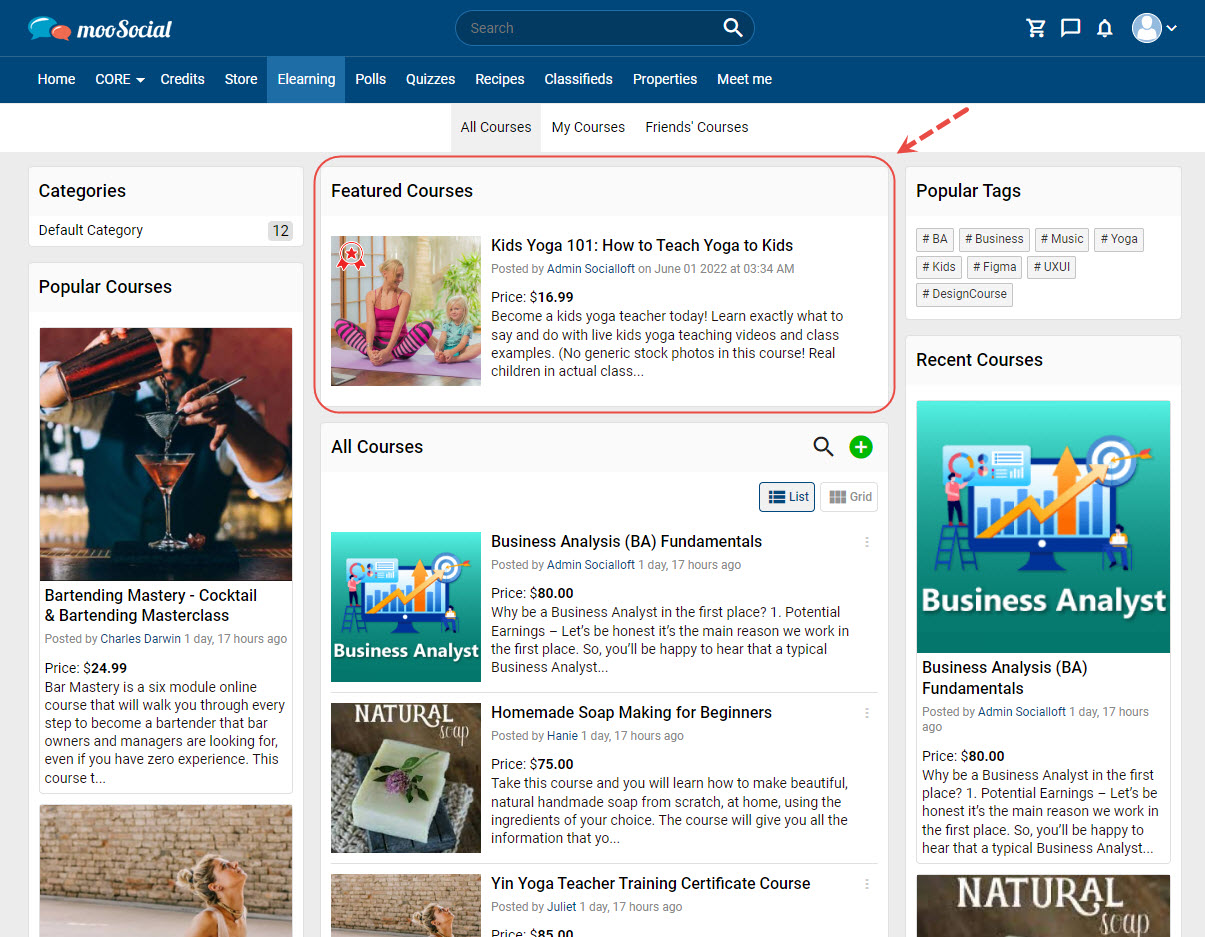Click the 12 count badge in Categories
Image resolution: width=1205 pixels, height=937 pixels.
[280, 231]
